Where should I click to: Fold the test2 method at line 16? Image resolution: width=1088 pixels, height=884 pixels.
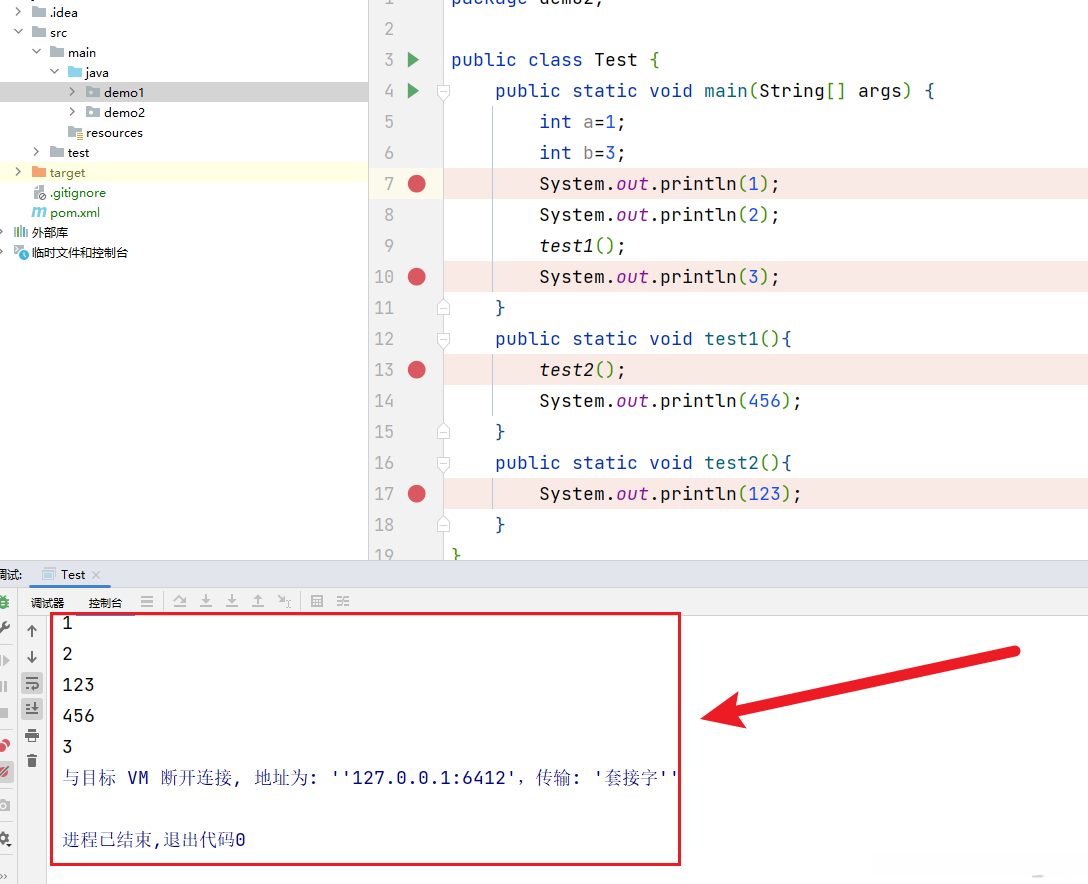coord(443,464)
